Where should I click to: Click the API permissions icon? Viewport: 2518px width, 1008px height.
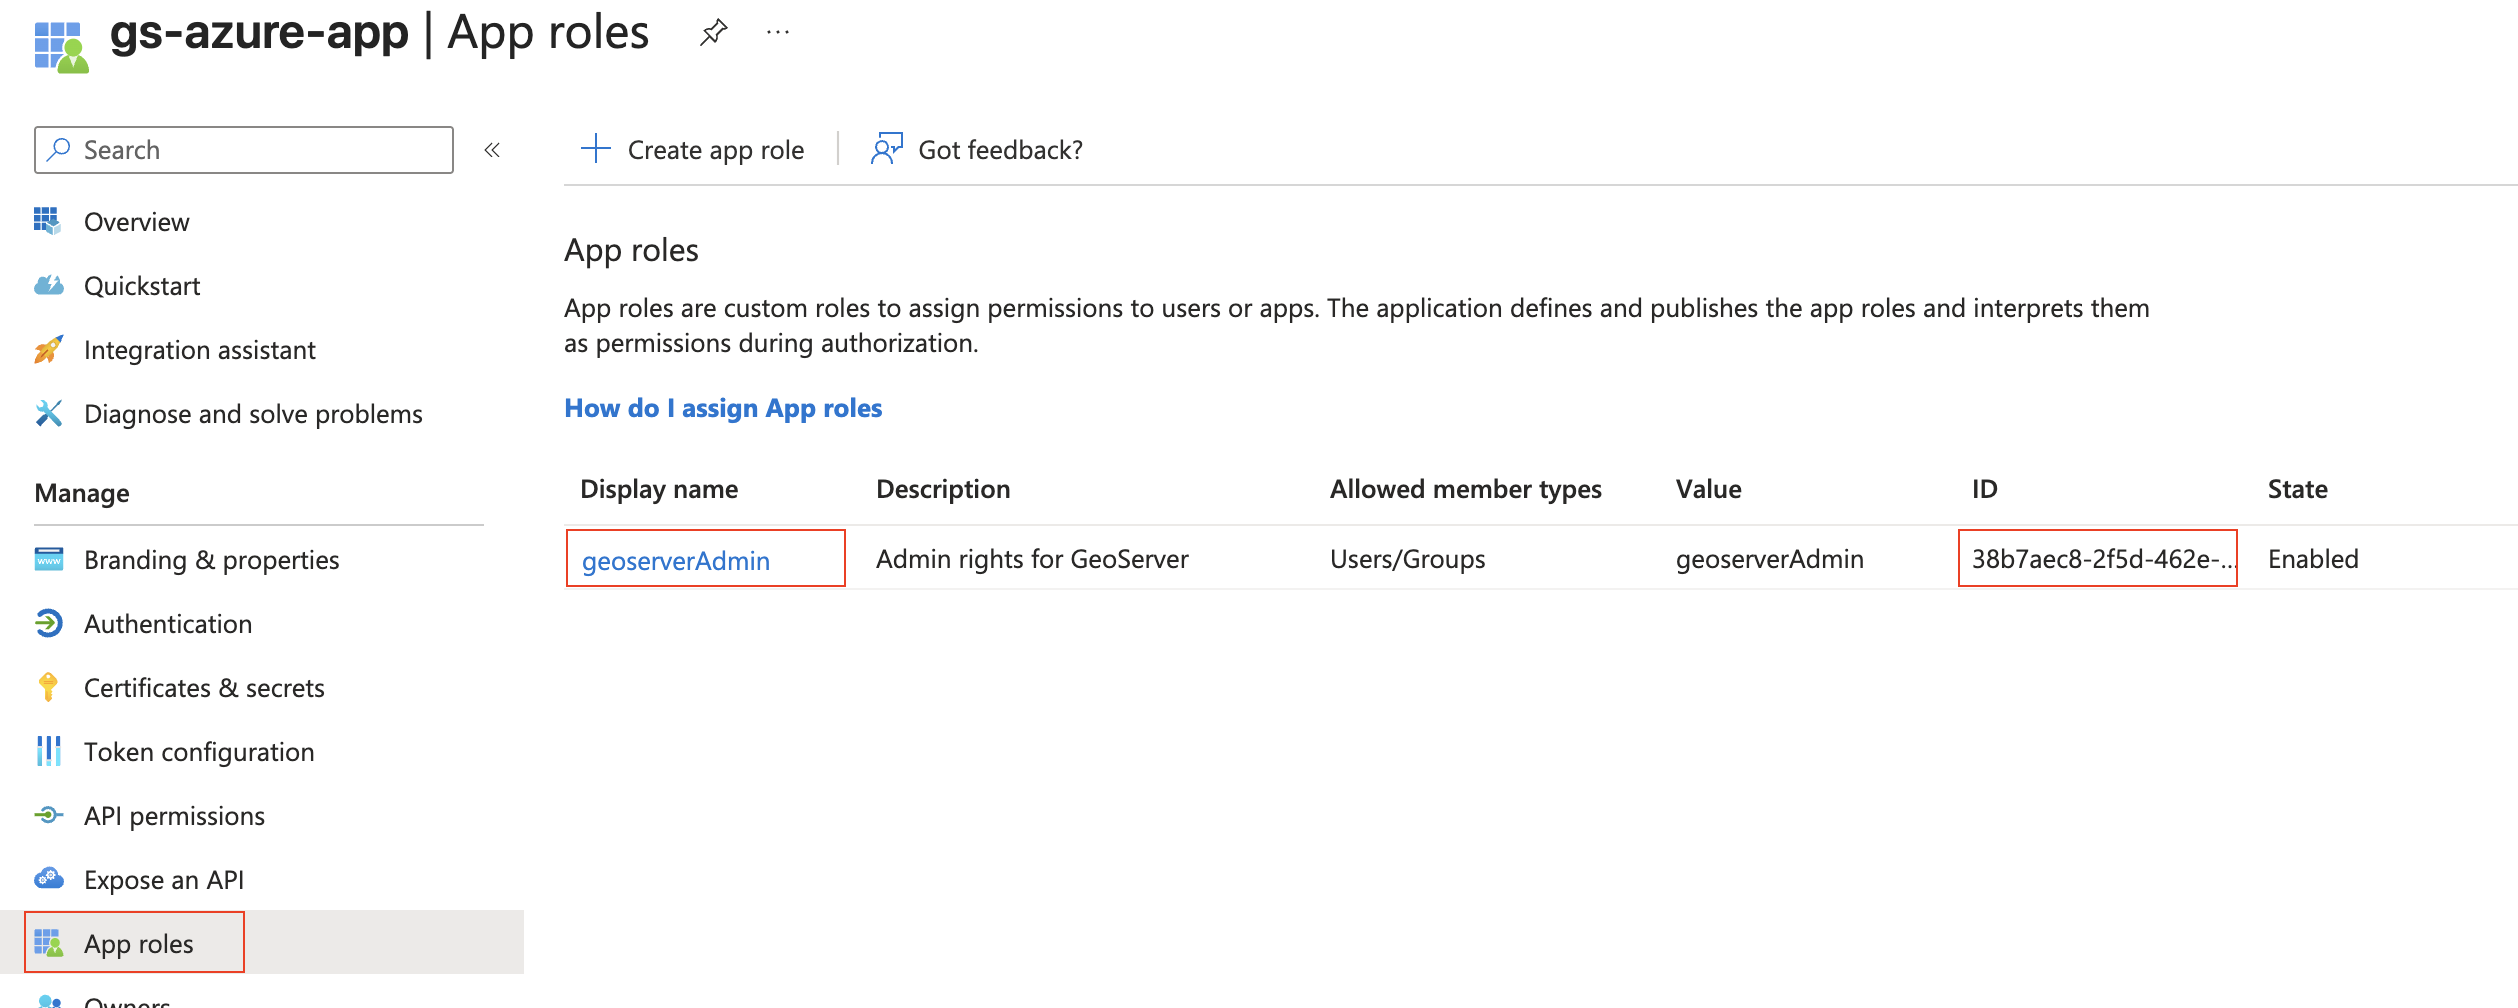coord(48,815)
